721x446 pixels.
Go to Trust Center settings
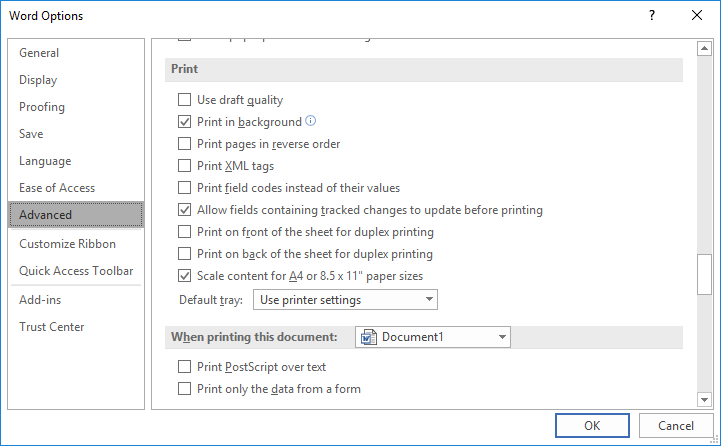tap(51, 327)
